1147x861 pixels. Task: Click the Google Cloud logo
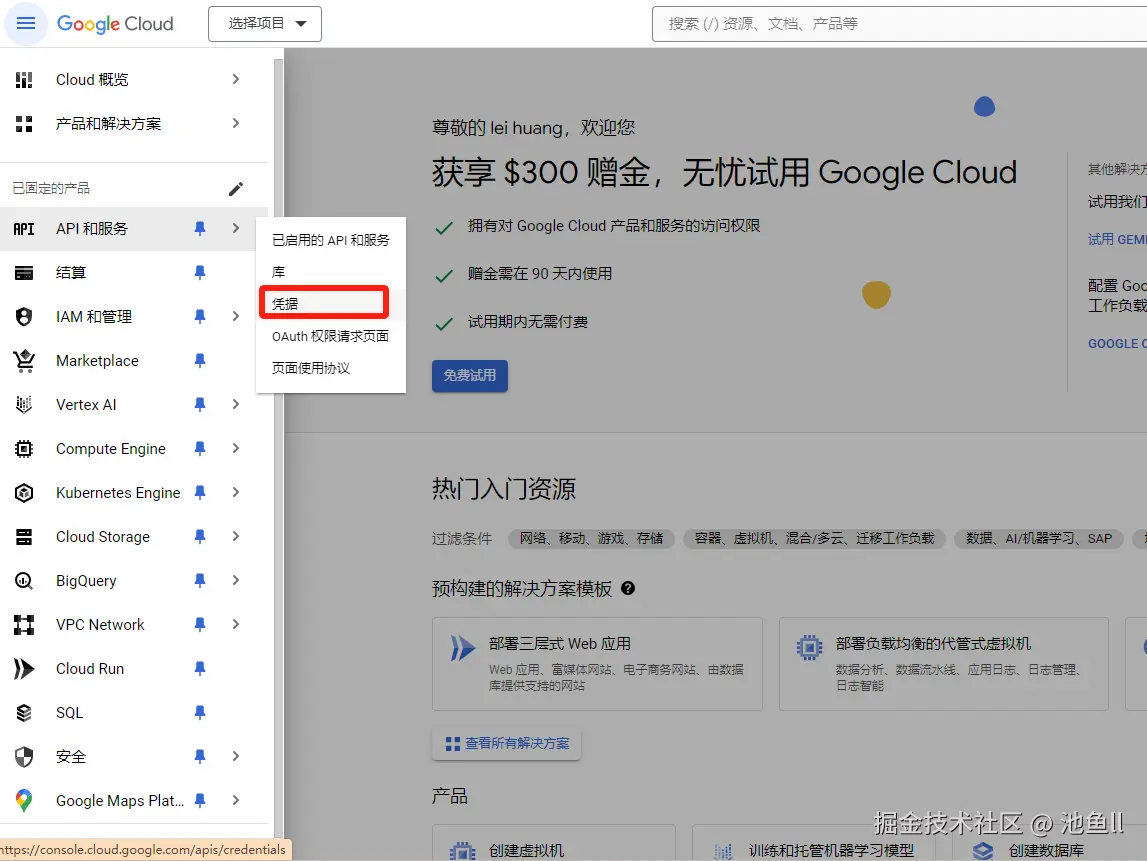[x=115, y=23]
